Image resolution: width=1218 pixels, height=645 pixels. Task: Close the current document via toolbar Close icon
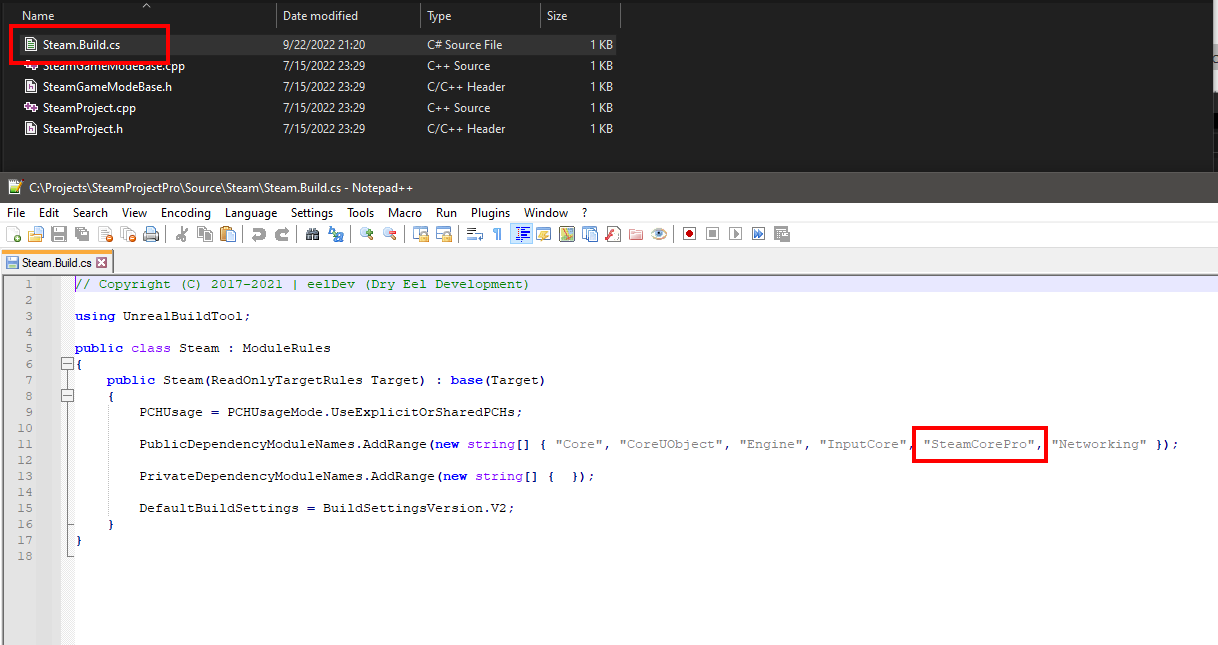point(105,234)
